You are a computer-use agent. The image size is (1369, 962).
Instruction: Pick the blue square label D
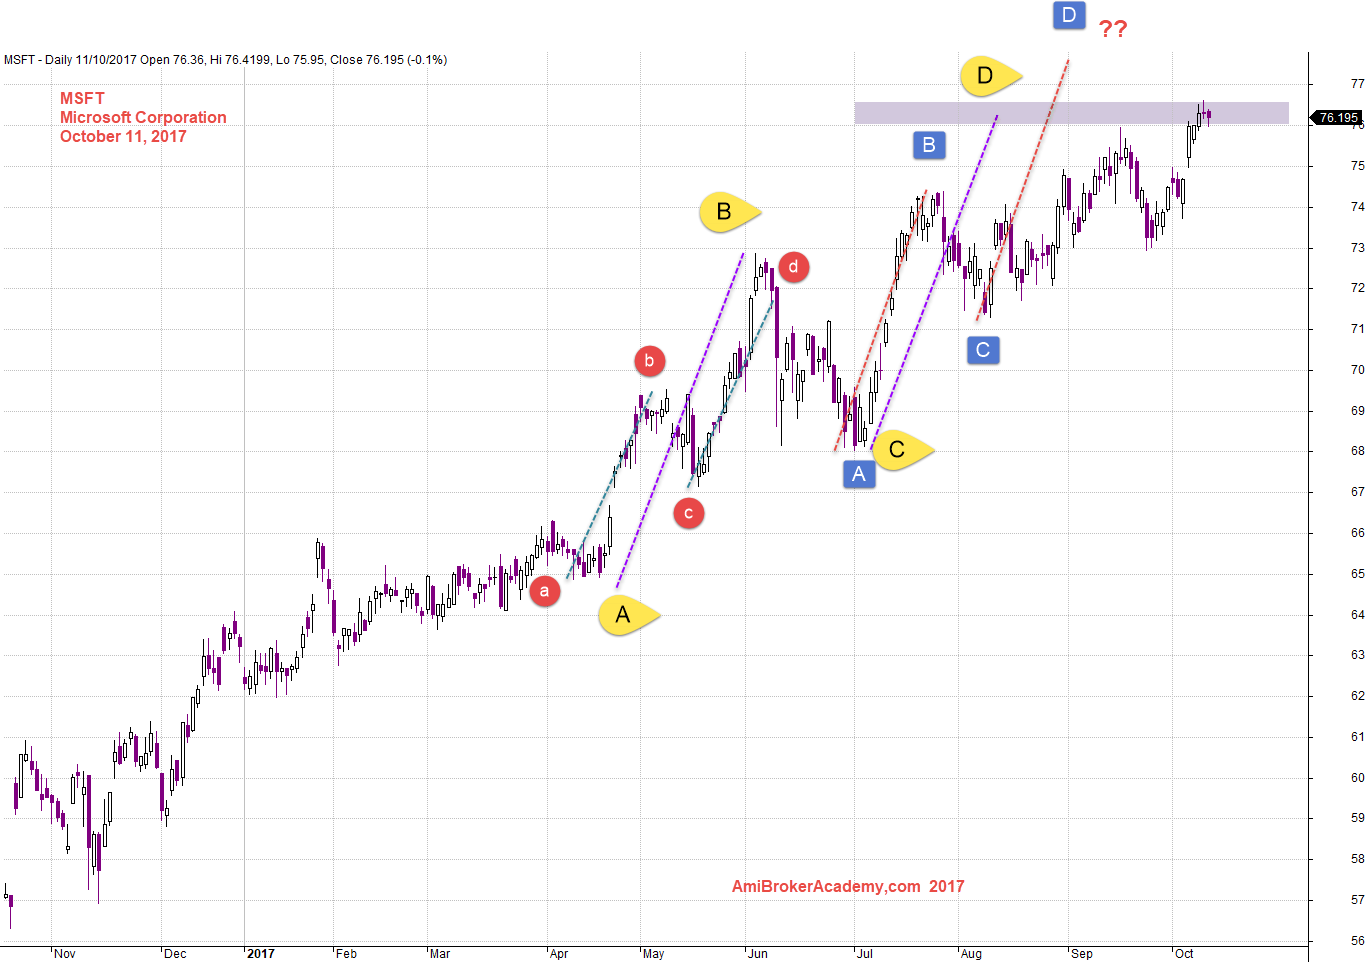pos(1069,15)
